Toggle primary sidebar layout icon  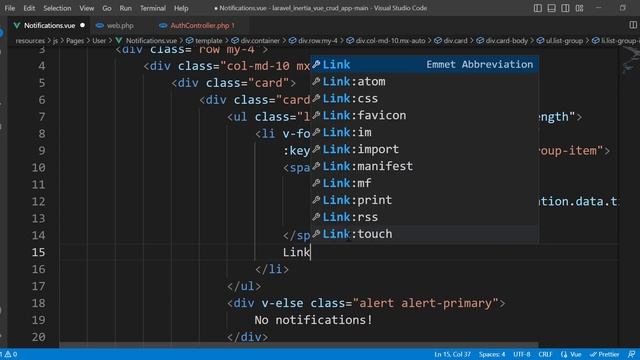point(538,8)
